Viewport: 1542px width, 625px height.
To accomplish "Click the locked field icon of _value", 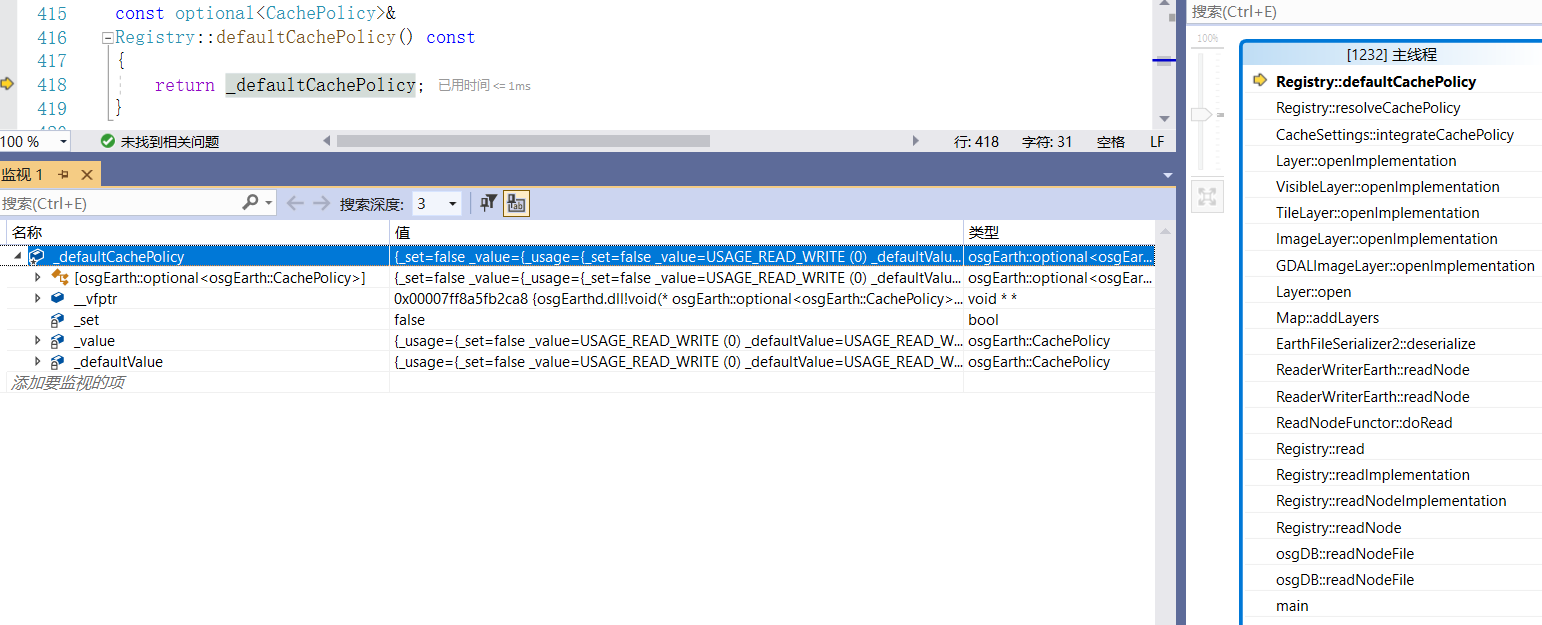I will point(58,341).
